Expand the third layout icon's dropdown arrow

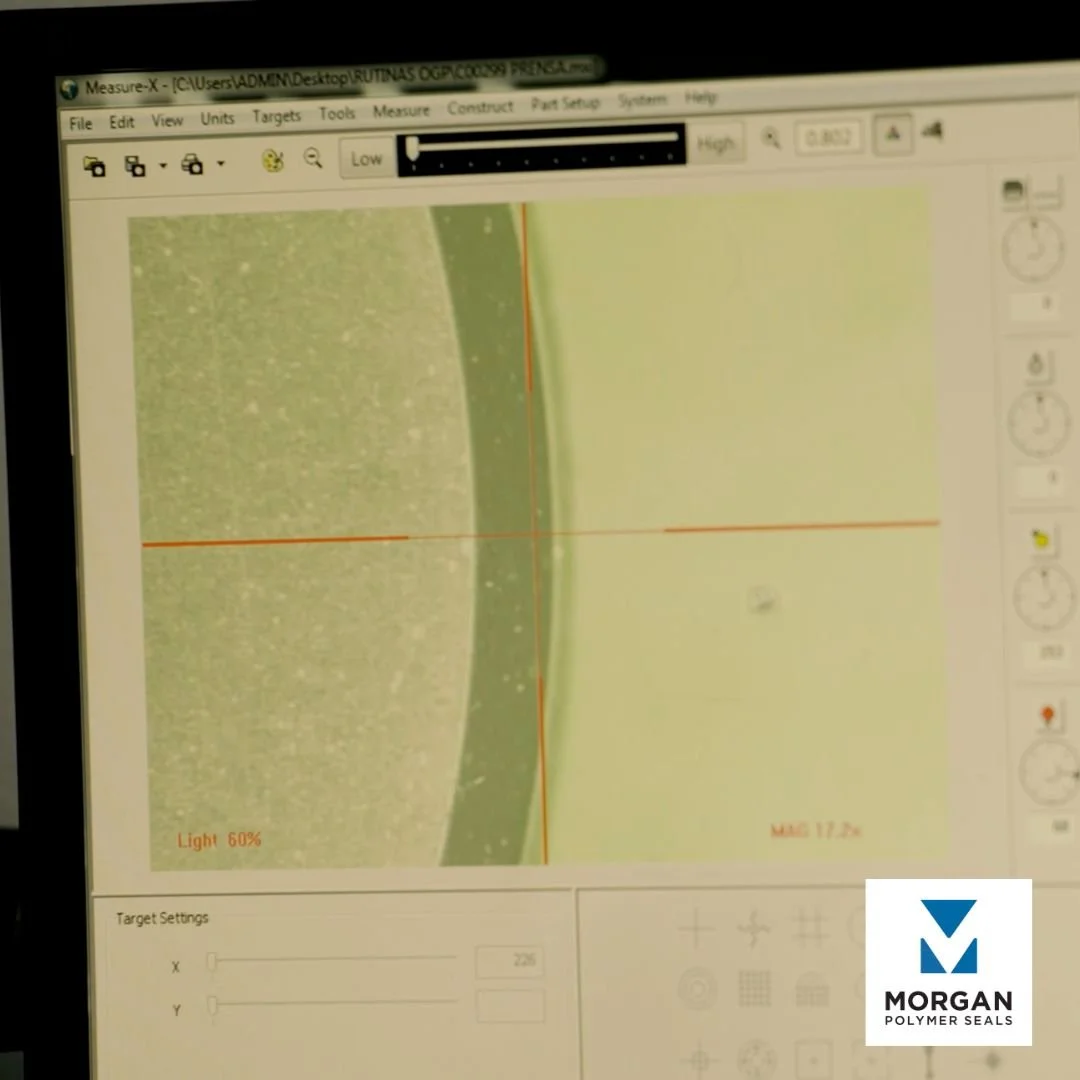tap(221, 163)
